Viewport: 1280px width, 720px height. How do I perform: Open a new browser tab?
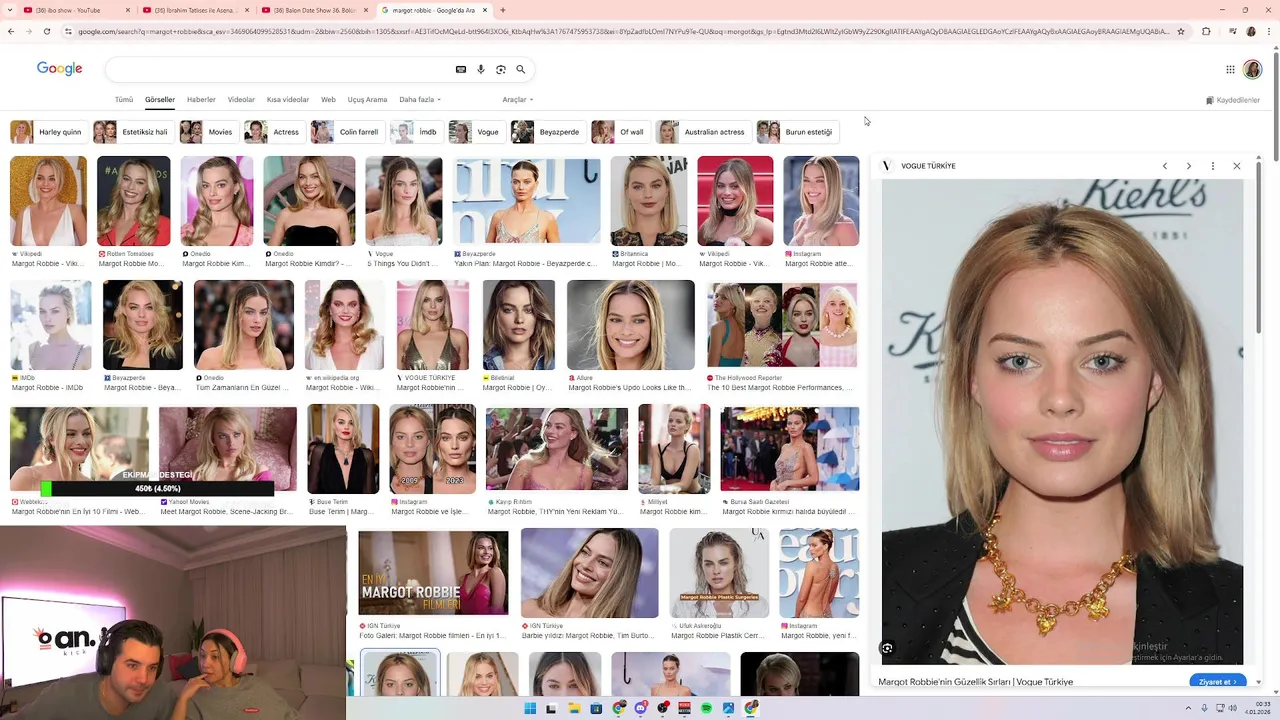pos(502,10)
